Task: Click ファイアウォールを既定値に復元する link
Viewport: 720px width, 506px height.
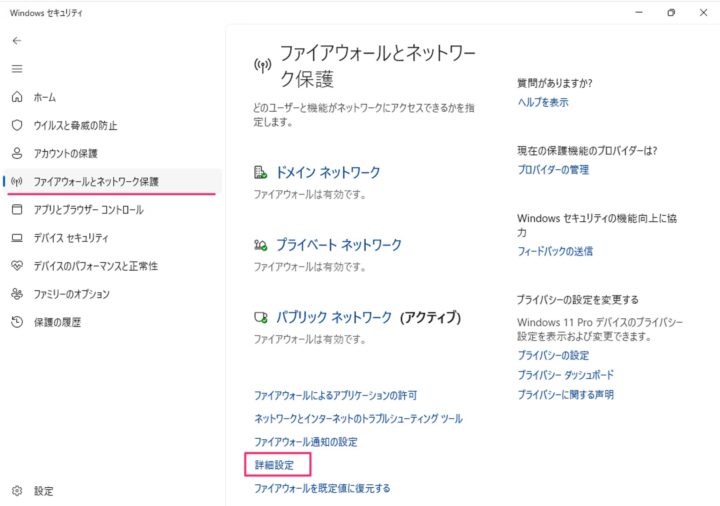Action: pyautogui.click(x=322, y=488)
